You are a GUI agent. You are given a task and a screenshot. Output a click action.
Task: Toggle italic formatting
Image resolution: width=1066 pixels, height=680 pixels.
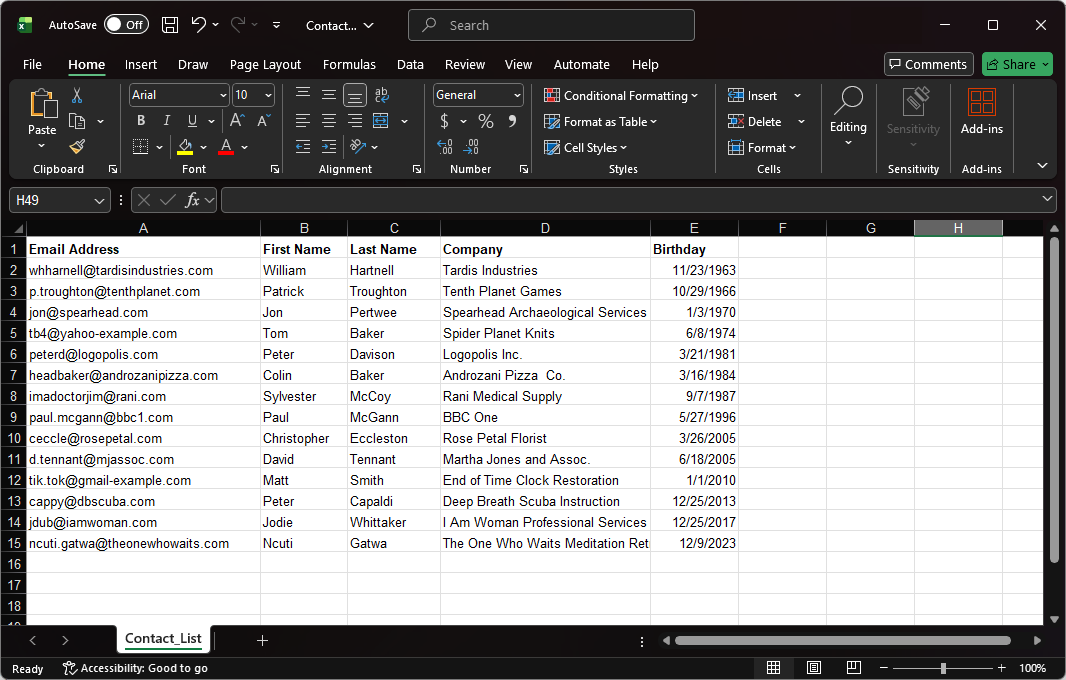(166, 120)
